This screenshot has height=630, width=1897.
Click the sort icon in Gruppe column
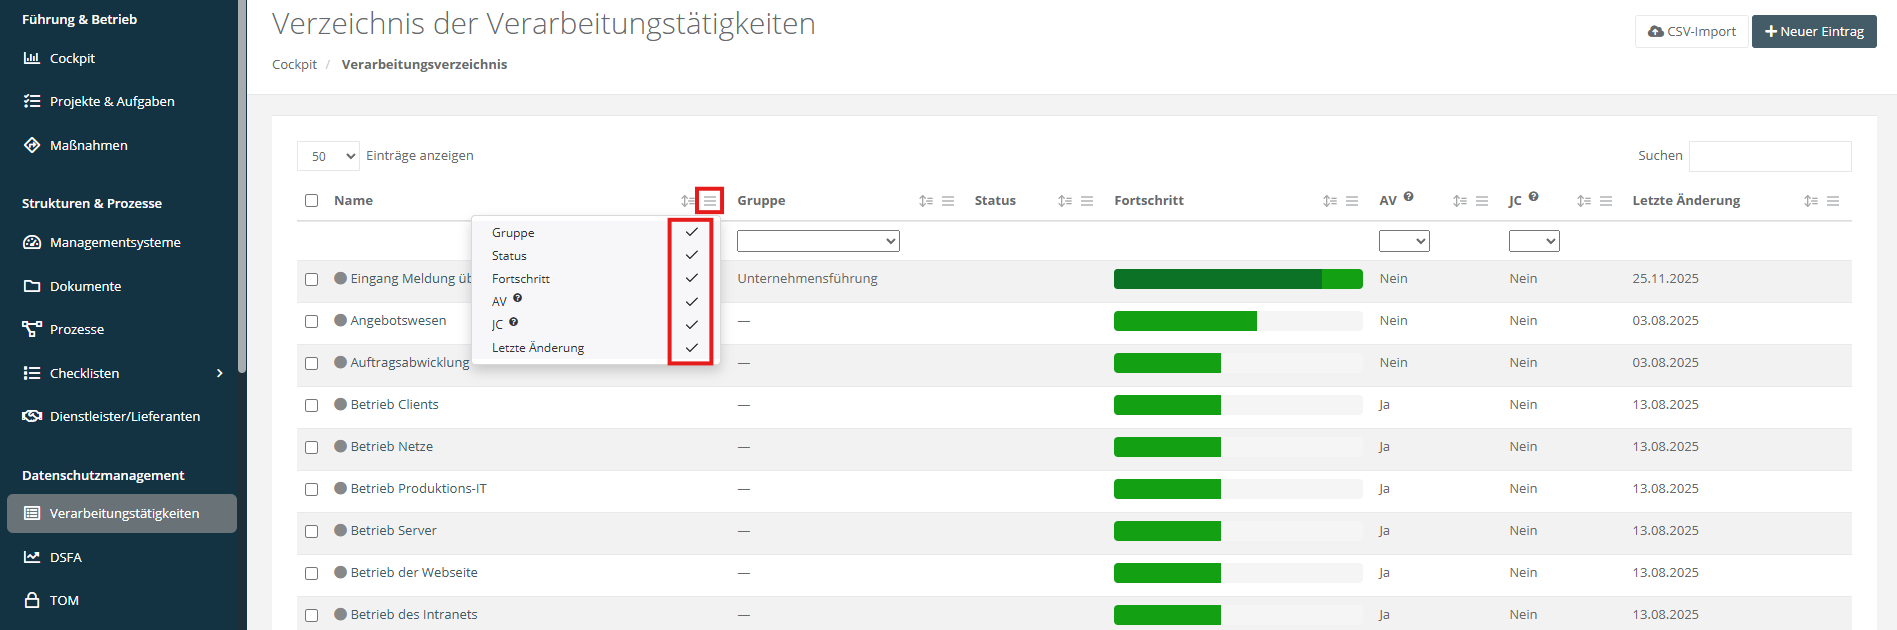[x=925, y=201]
